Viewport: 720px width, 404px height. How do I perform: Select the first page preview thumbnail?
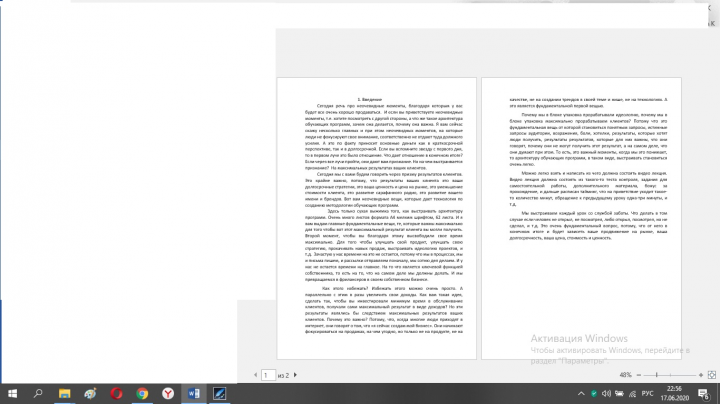point(377,219)
